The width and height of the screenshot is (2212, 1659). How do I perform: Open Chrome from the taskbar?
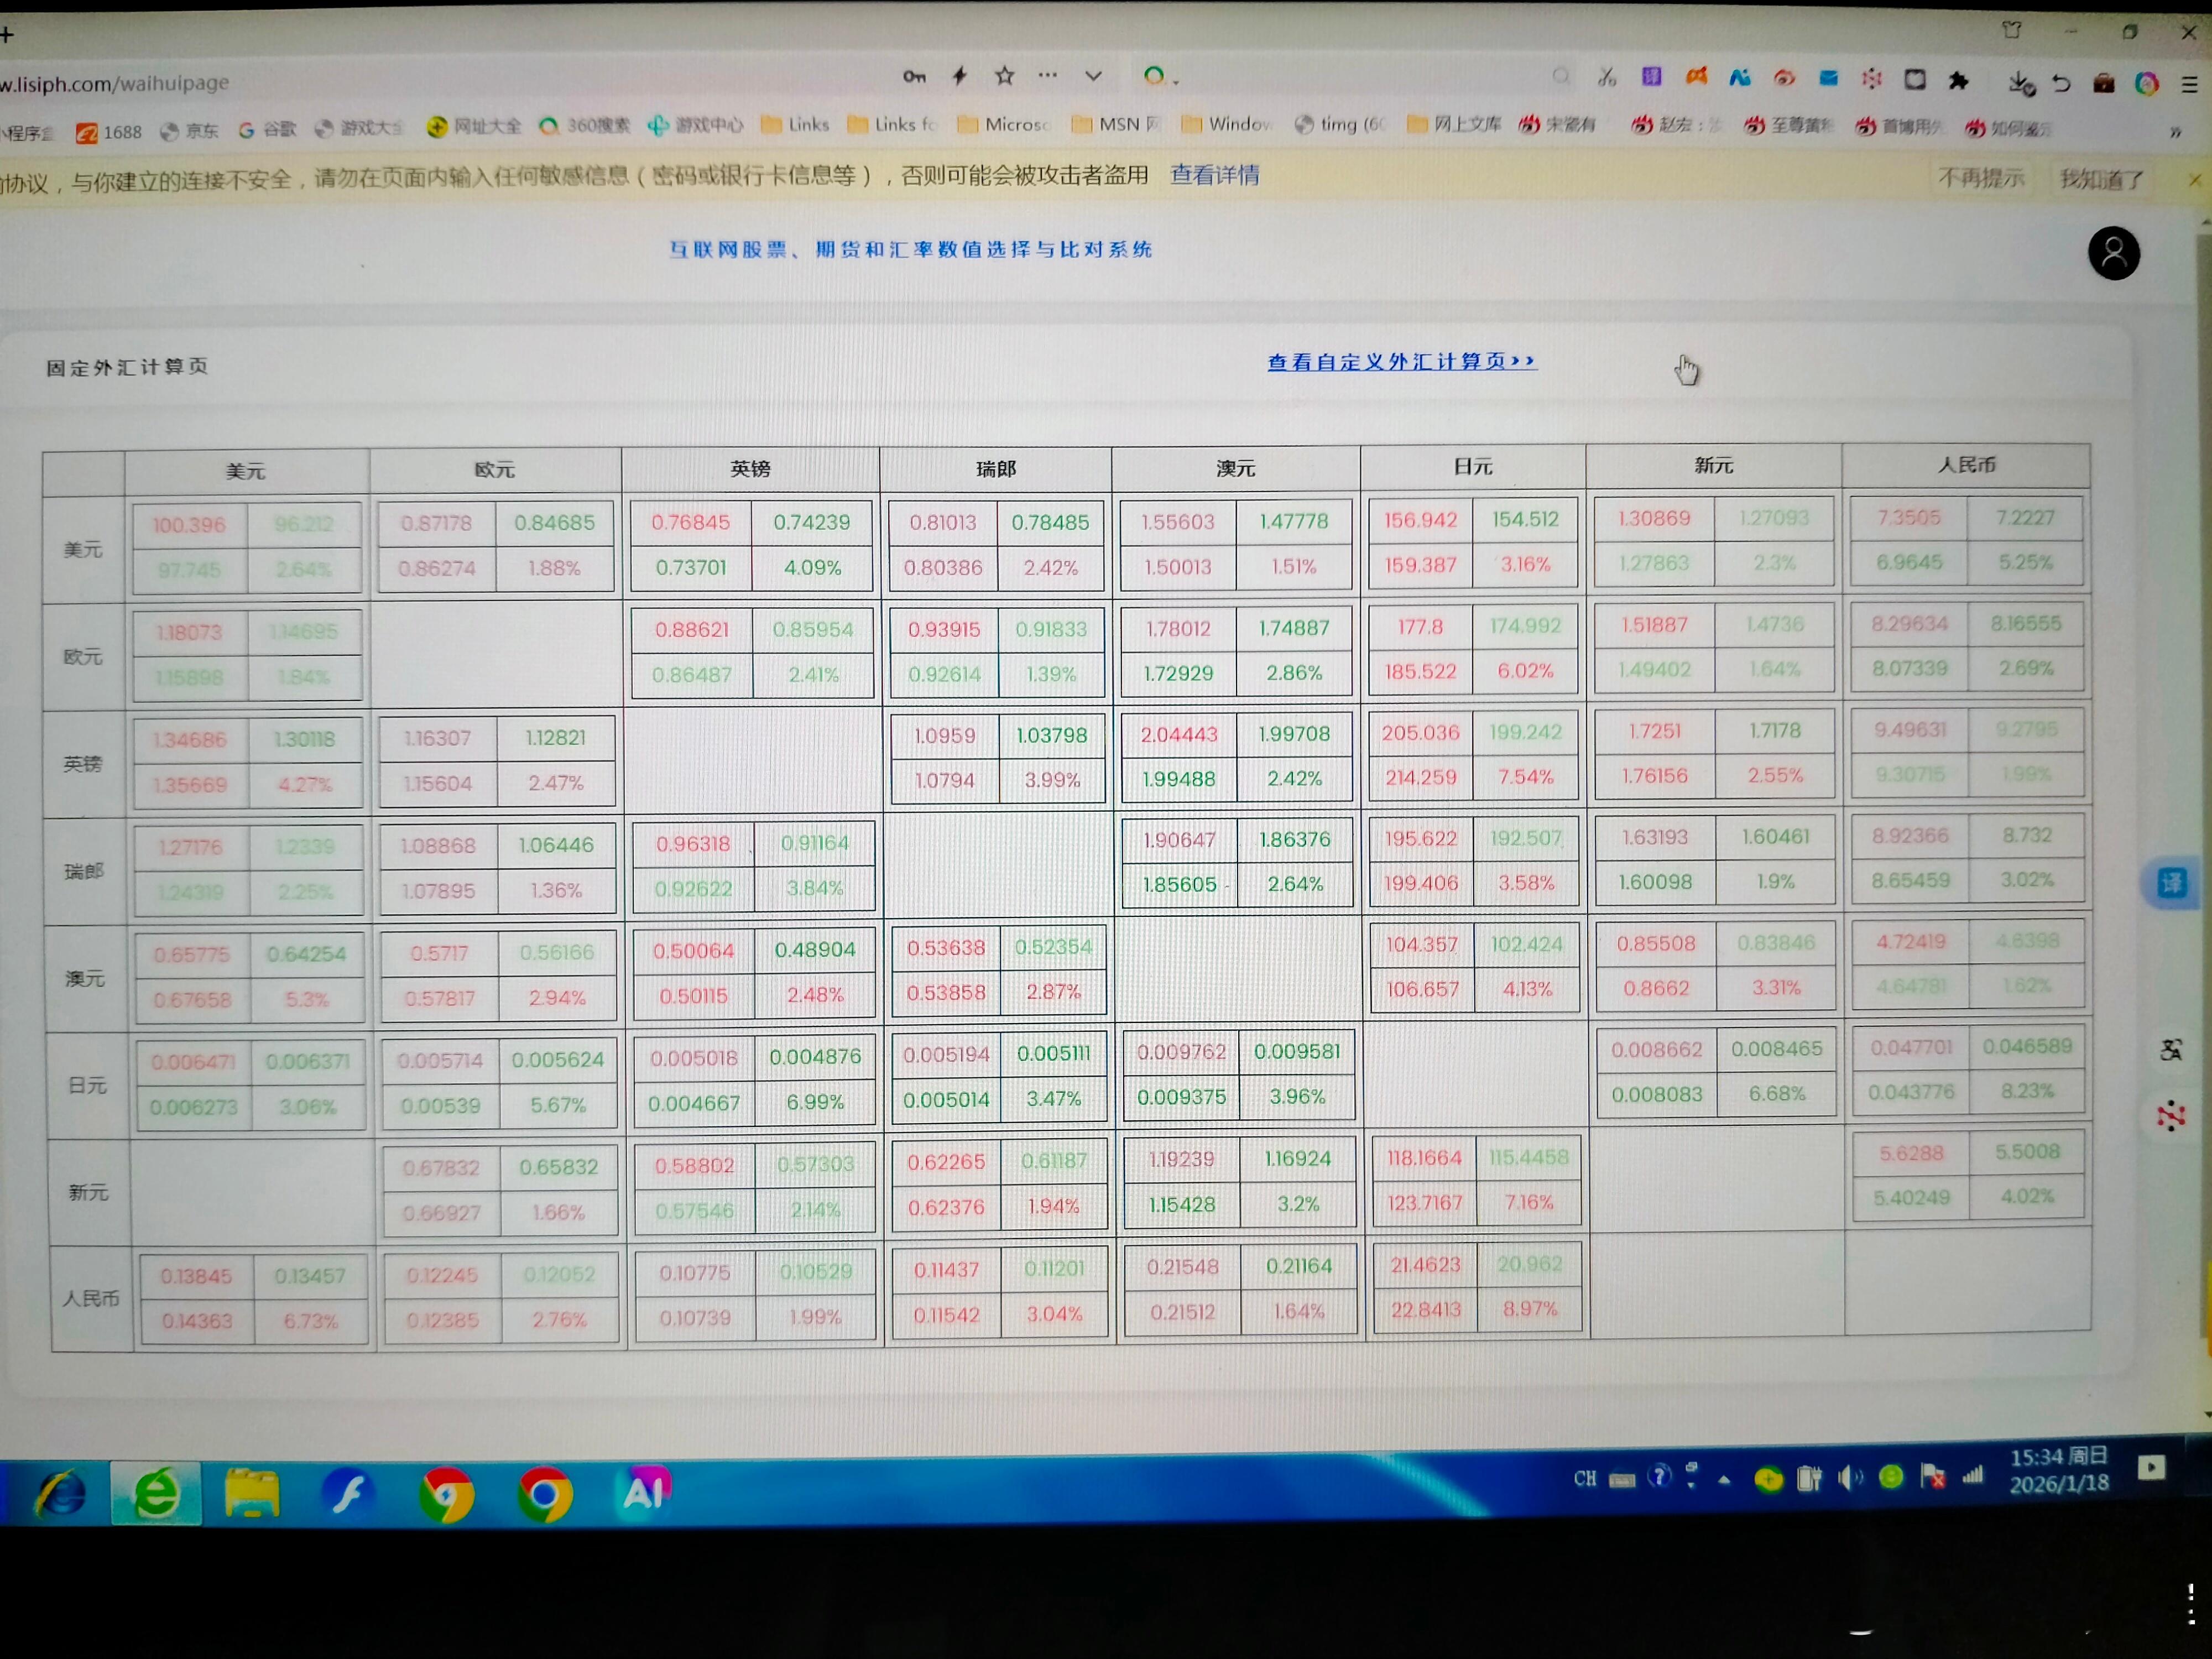[545, 1494]
